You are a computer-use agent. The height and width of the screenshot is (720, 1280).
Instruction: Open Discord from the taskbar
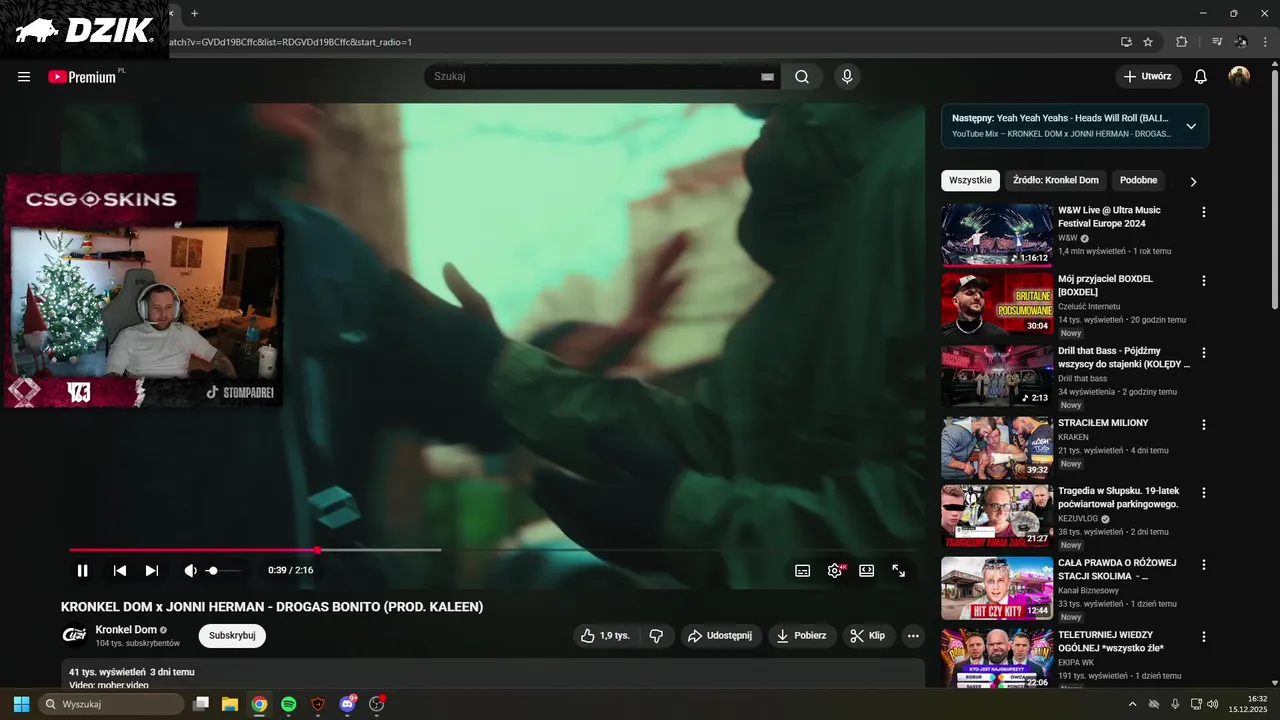point(347,704)
